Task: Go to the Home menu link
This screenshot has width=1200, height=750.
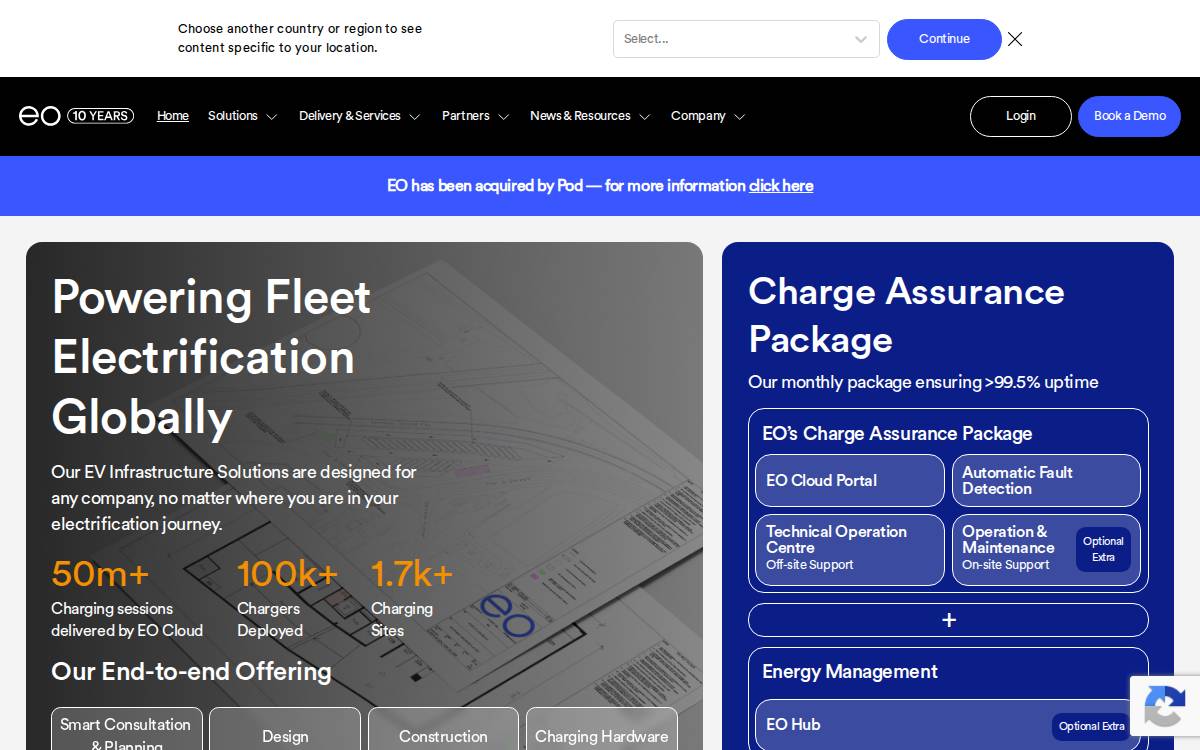Action: click(x=173, y=116)
